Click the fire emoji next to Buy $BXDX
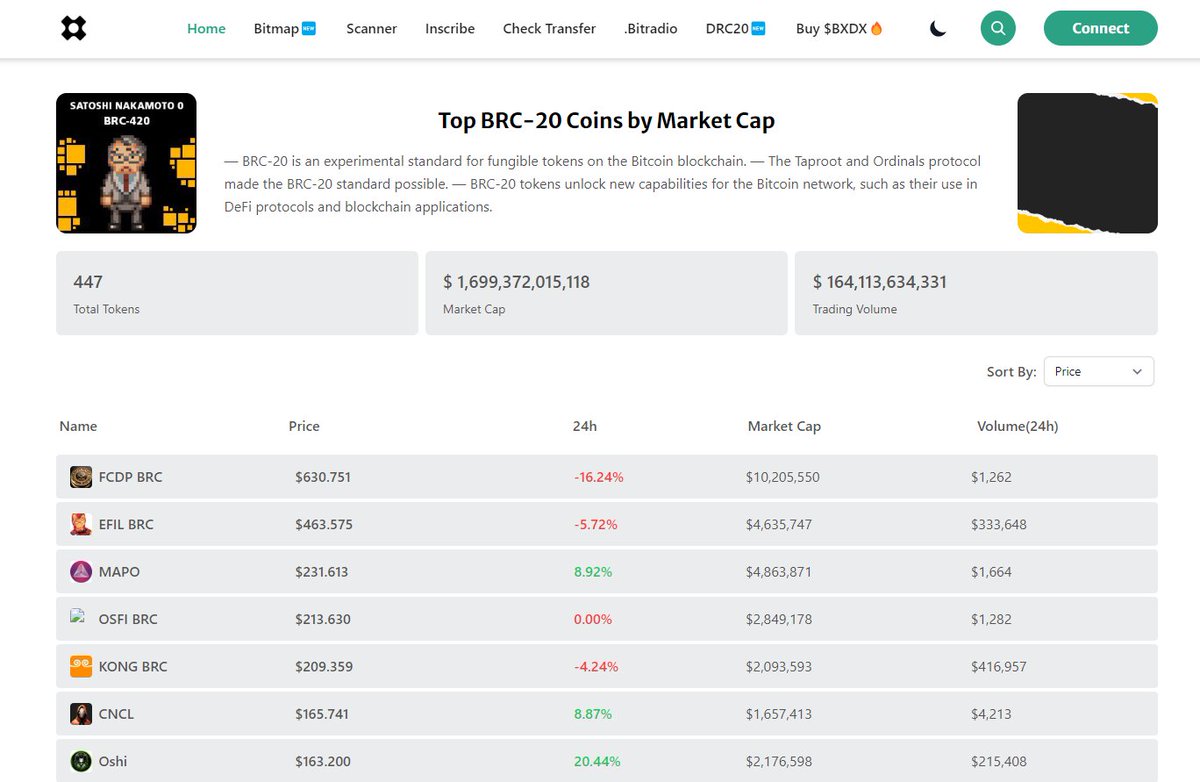This screenshot has height=782, width=1200. 877,28
